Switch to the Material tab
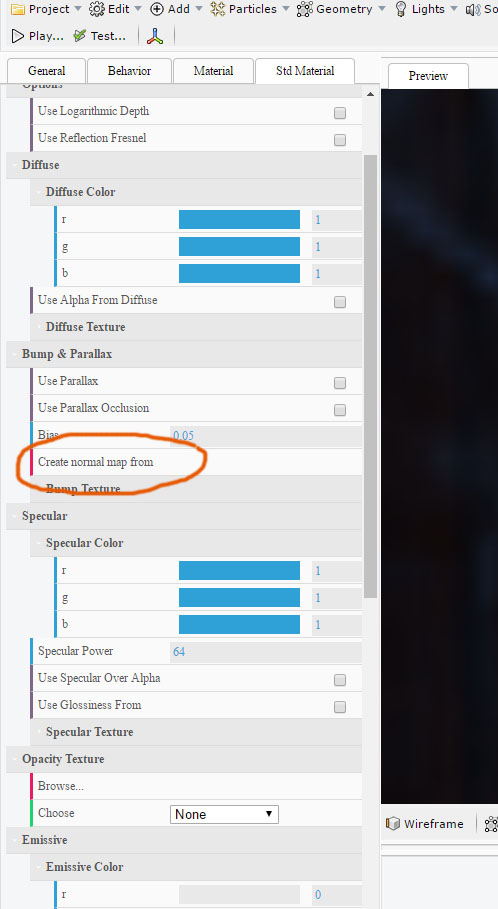Image resolution: width=498 pixels, height=909 pixels. point(213,71)
